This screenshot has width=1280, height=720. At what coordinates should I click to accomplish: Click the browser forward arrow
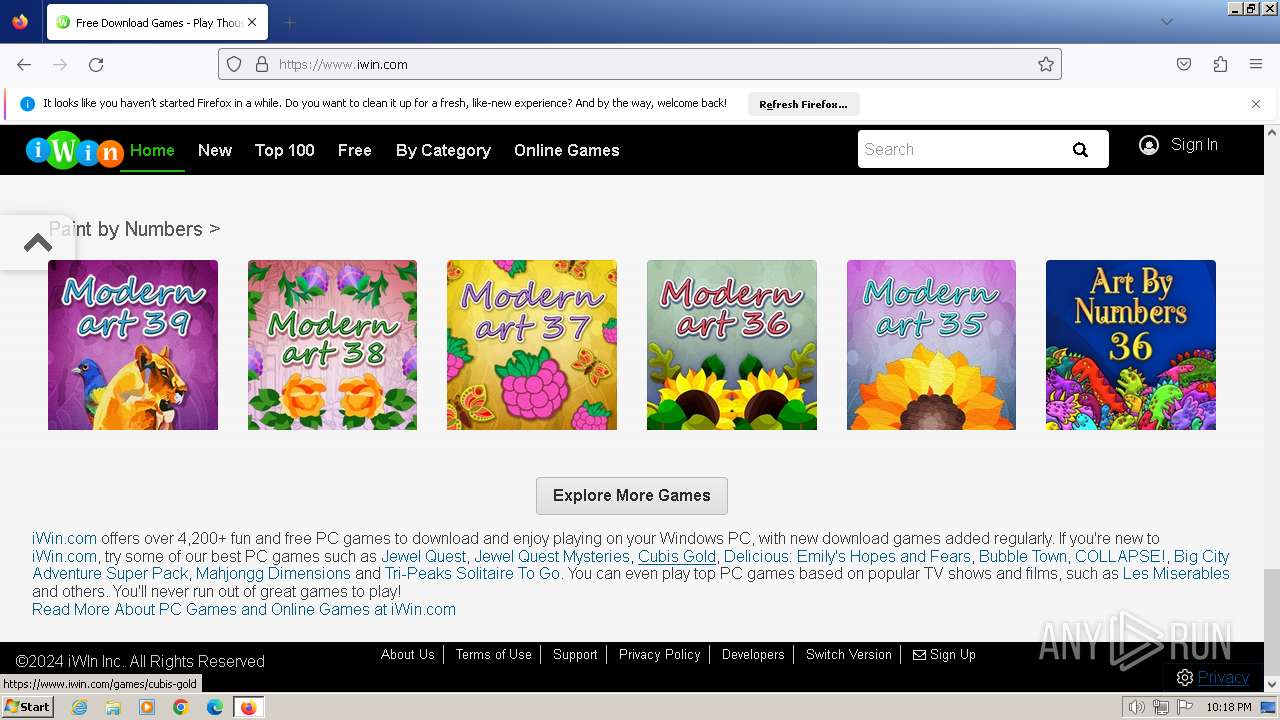coord(60,64)
